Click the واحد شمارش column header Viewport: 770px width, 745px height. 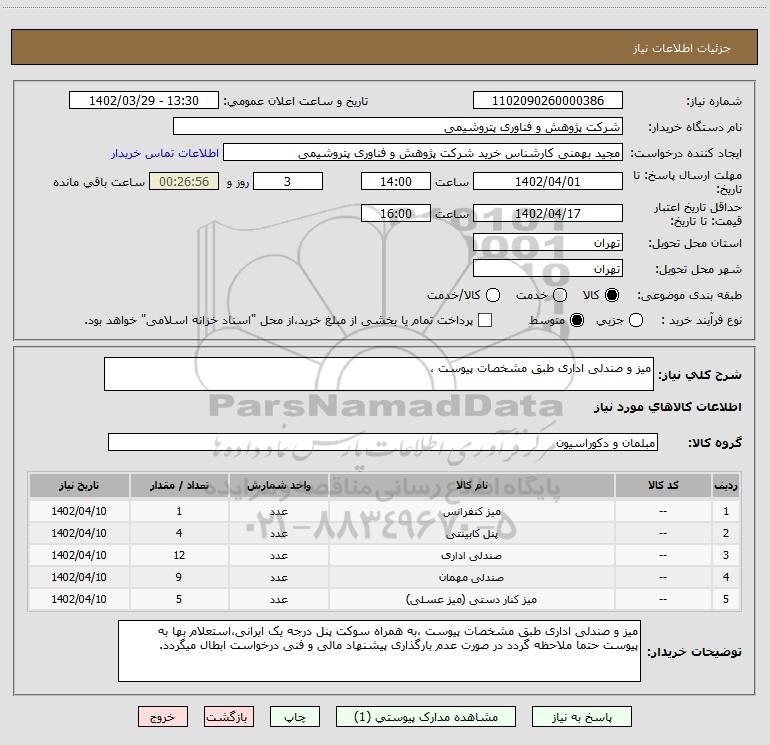(x=278, y=486)
